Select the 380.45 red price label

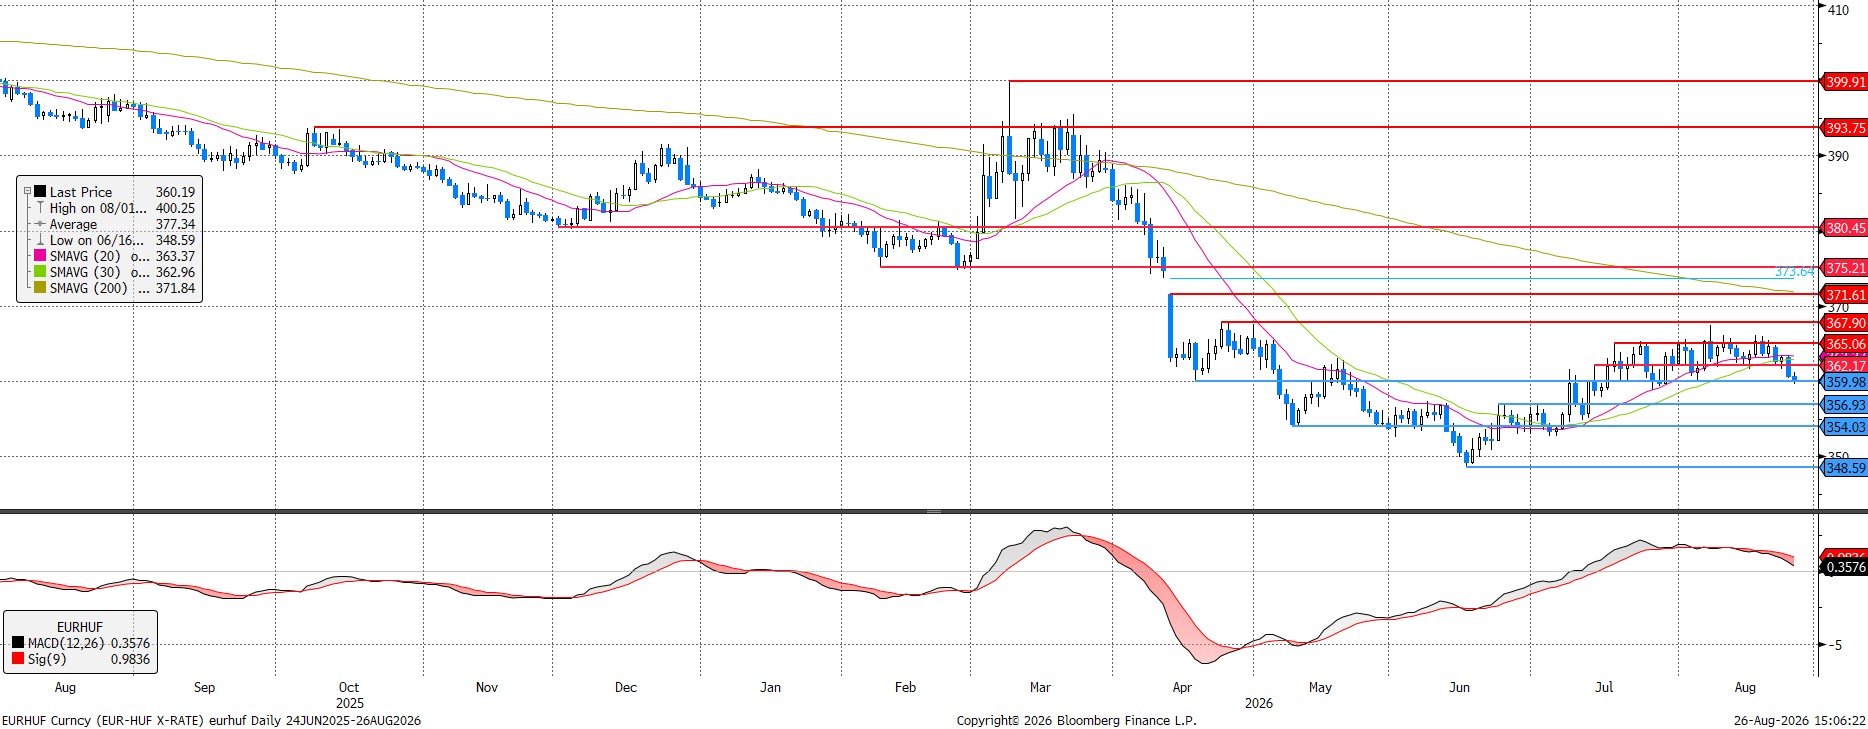click(x=1845, y=228)
